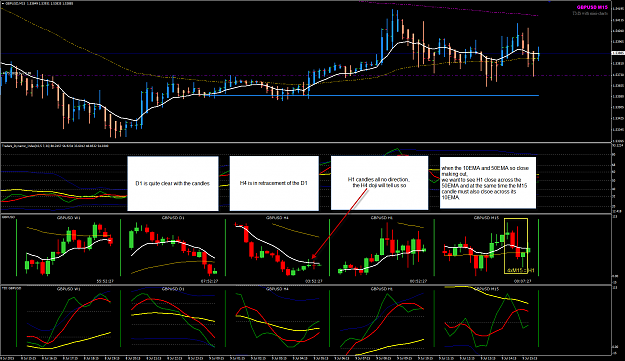Click the GBPUSD D1 label in TDI row
Image resolution: width=625 pixels, height=361 pixels.
[173, 289]
